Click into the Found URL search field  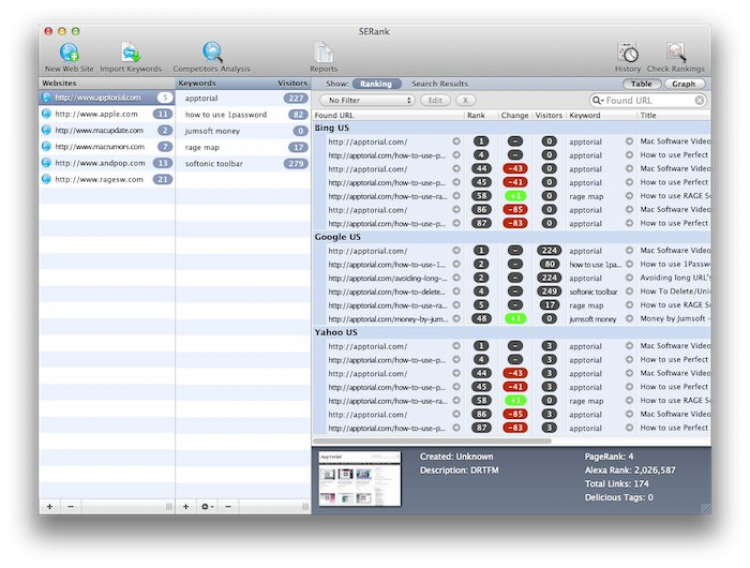(x=649, y=100)
